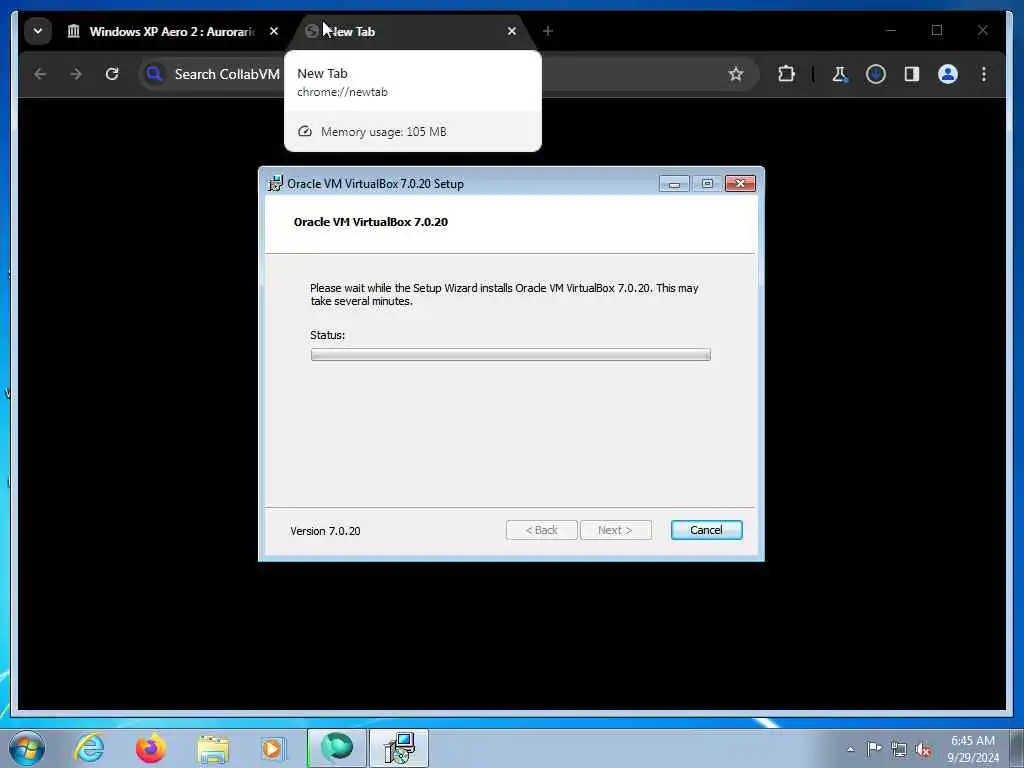Minimize the browser window

[891, 30]
